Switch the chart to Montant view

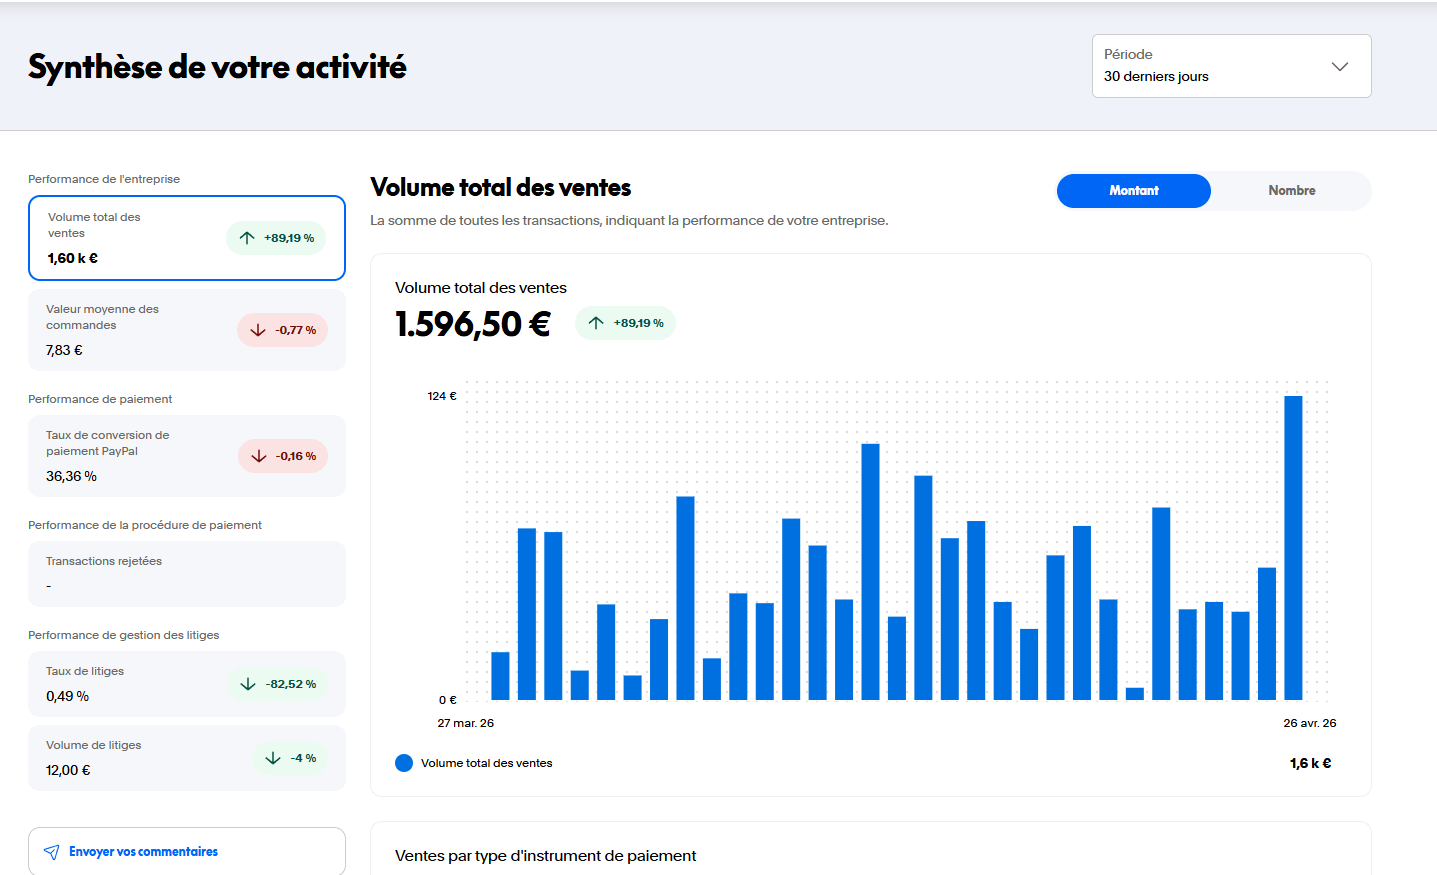tap(1134, 191)
